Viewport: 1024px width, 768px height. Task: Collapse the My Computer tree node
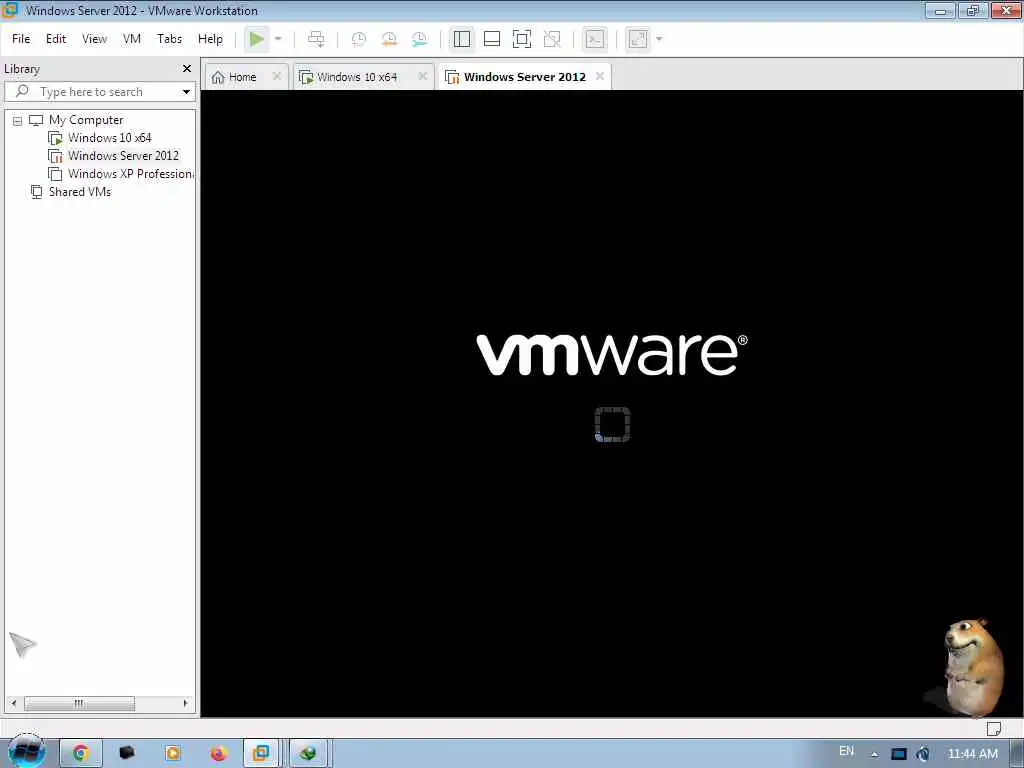click(18, 121)
